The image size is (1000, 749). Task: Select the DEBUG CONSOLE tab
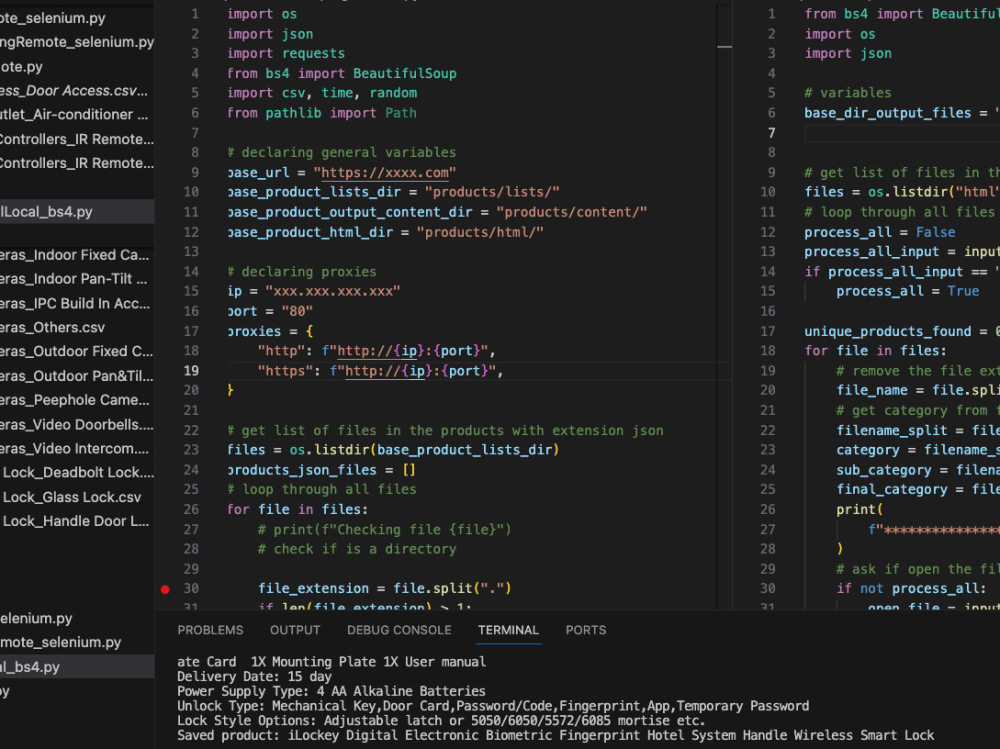399,630
